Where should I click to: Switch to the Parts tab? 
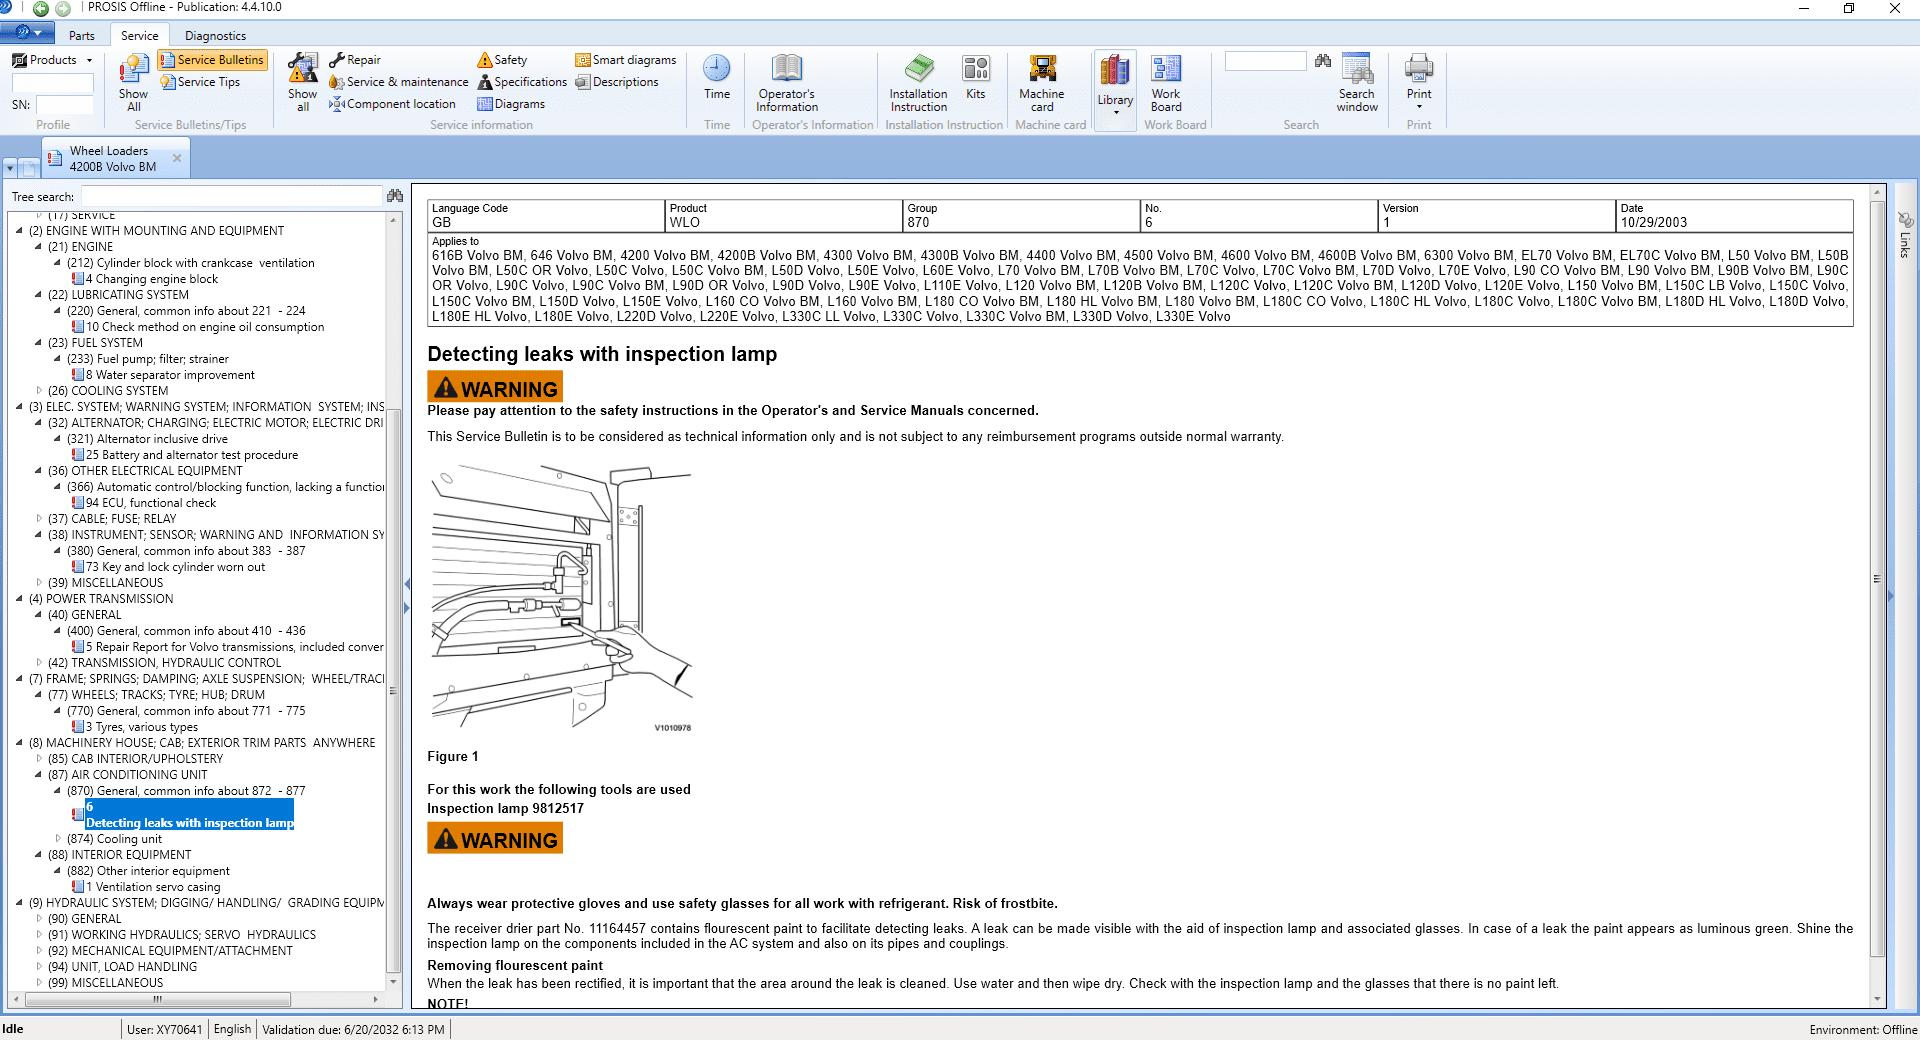click(82, 36)
